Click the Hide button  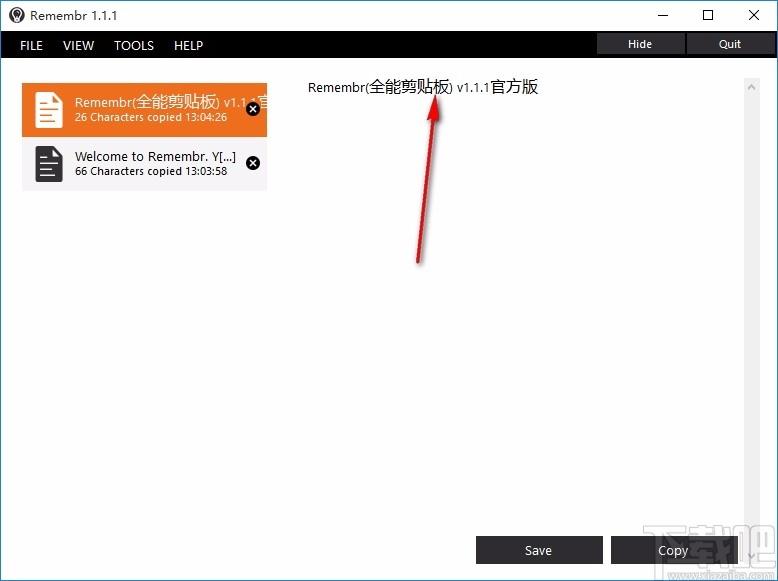tap(640, 44)
